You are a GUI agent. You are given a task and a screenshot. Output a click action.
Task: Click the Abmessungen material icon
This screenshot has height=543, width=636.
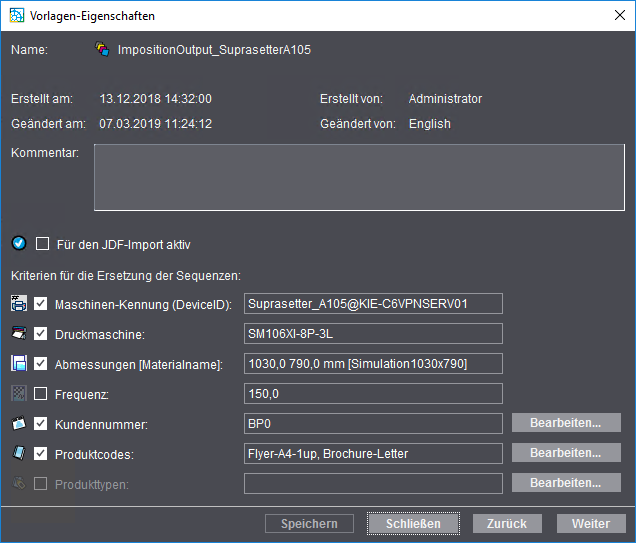click(x=18, y=363)
